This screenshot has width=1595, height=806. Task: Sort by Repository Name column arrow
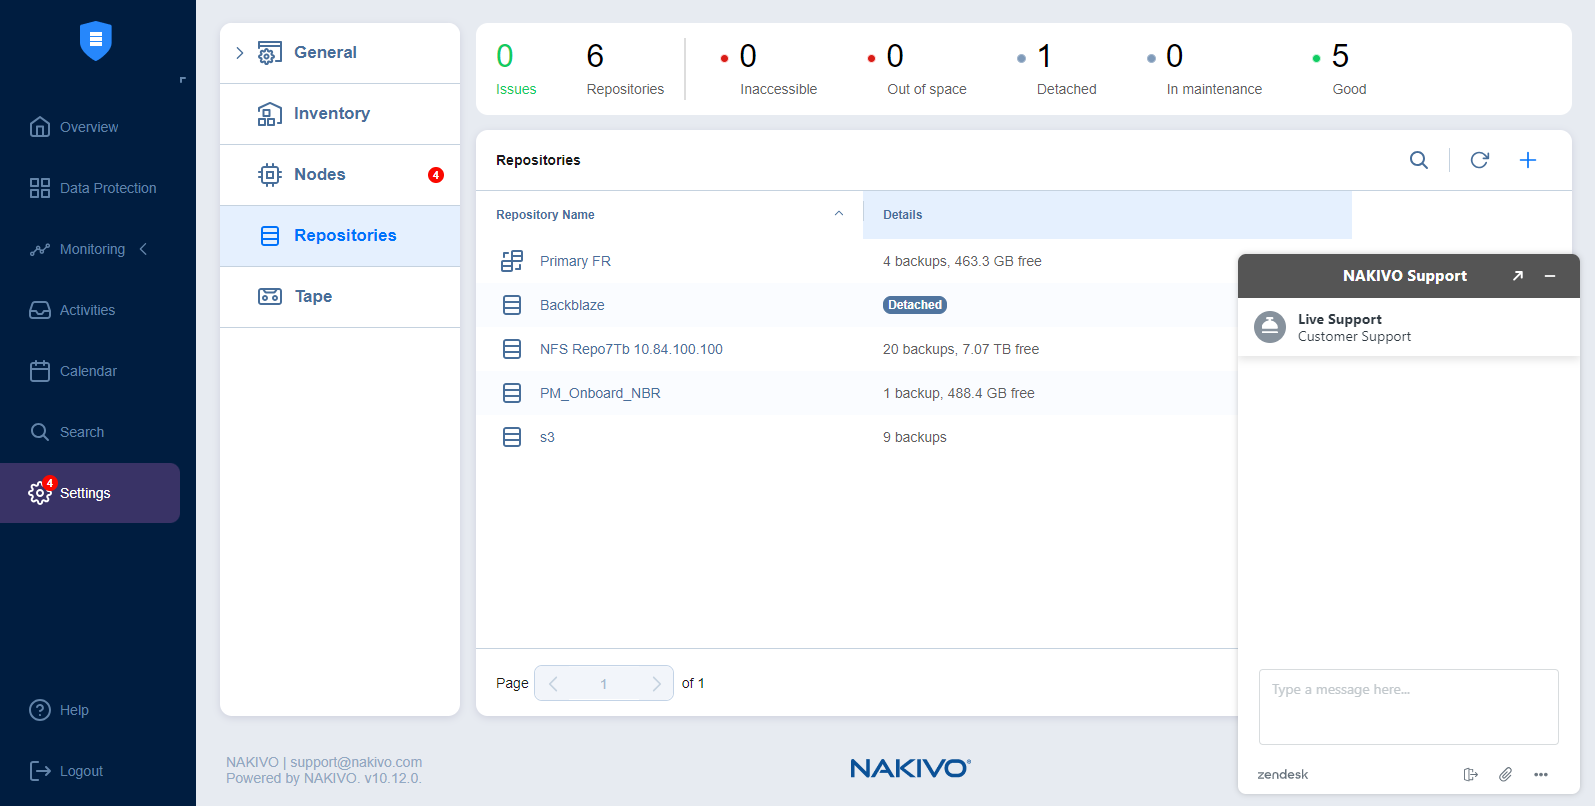click(838, 214)
